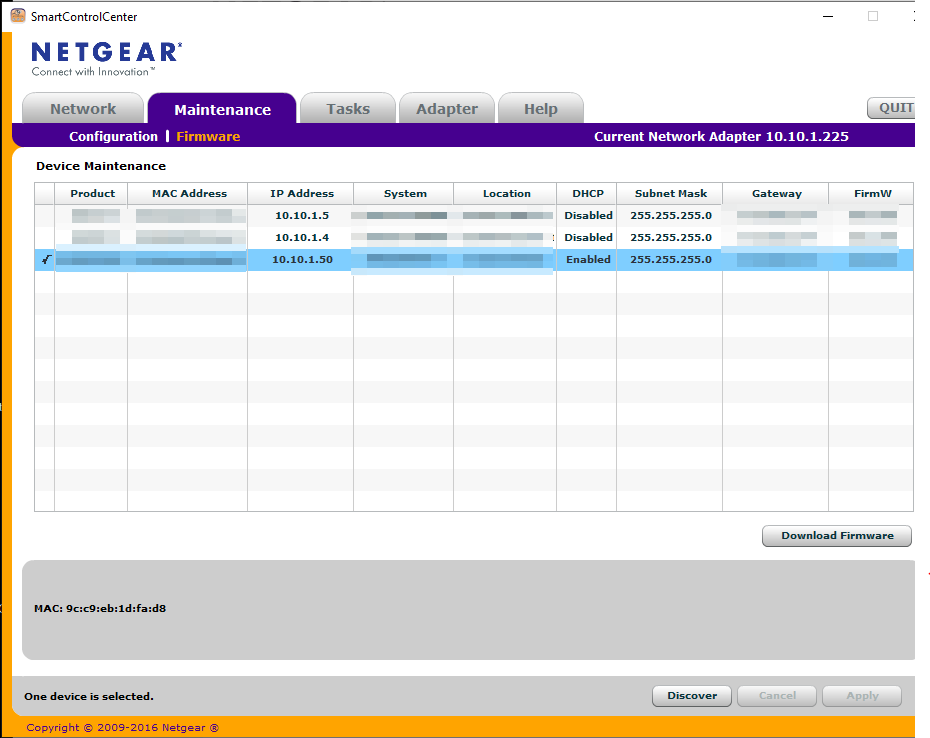
Task: Click the Apply button
Action: (861, 696)
